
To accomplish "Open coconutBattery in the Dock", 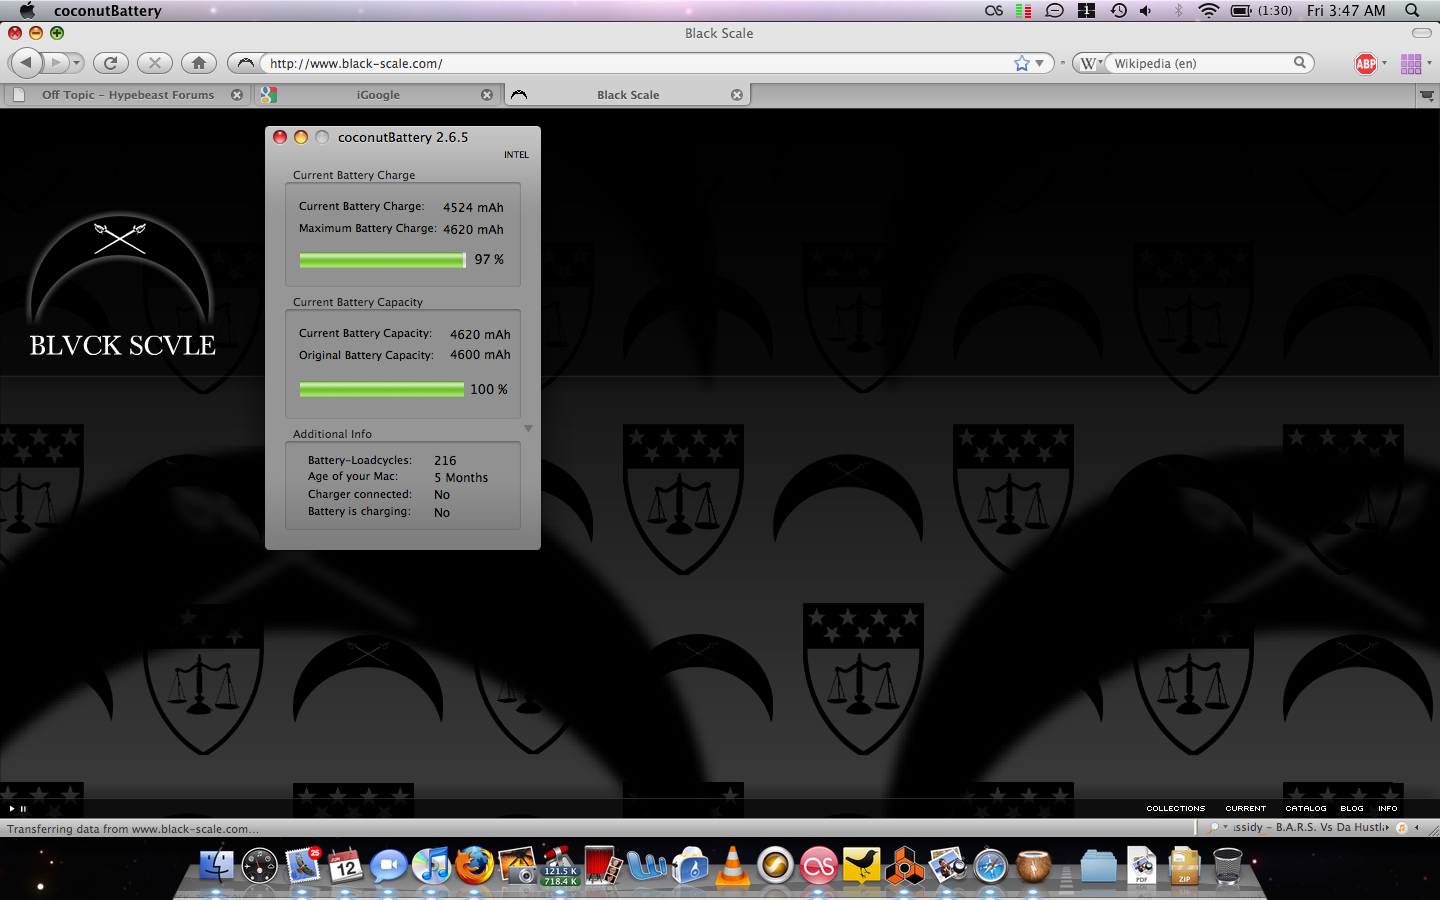I will 1034,865.
